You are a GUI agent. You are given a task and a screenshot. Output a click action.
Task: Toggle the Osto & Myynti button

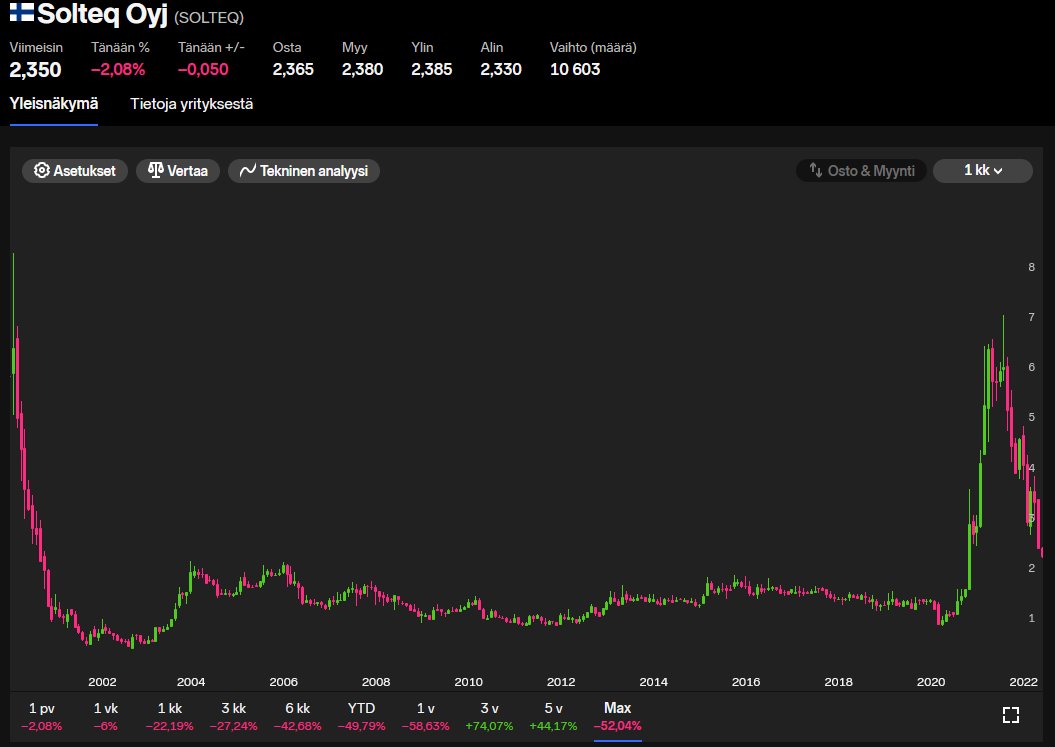[x=861, y=171]
